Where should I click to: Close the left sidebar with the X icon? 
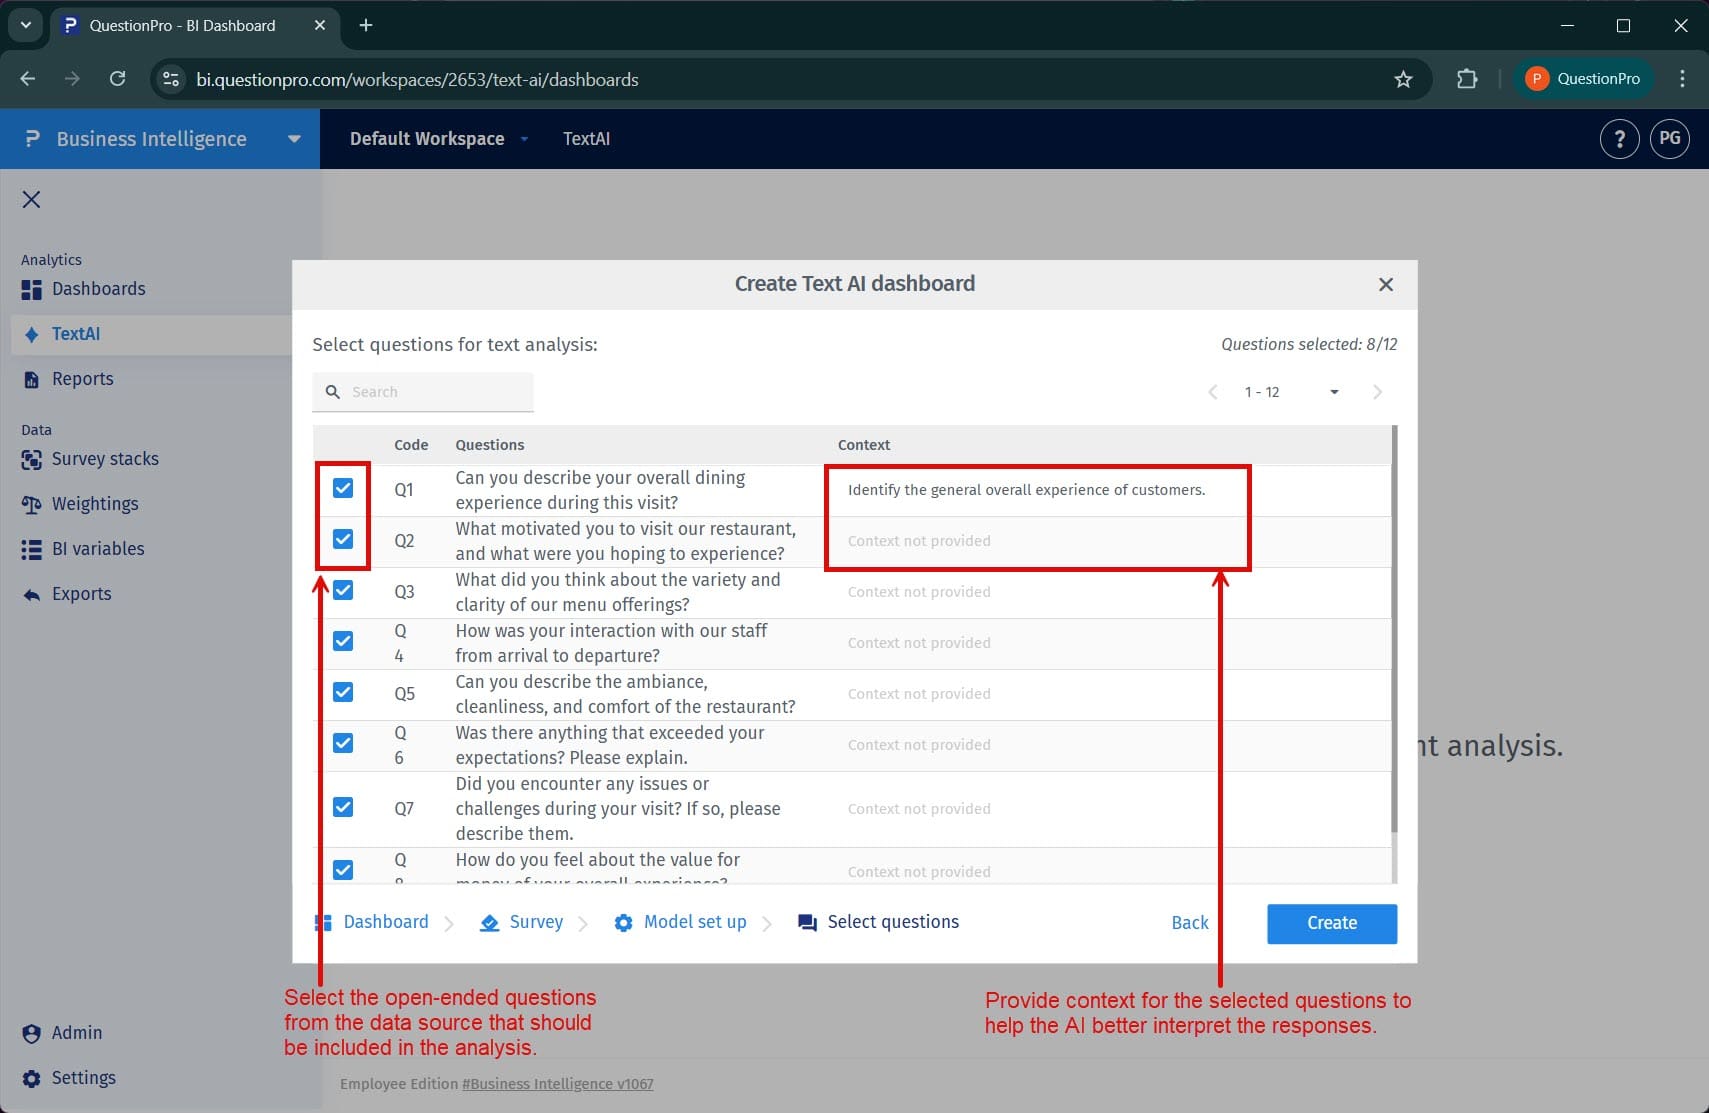[x=32, y=200]
